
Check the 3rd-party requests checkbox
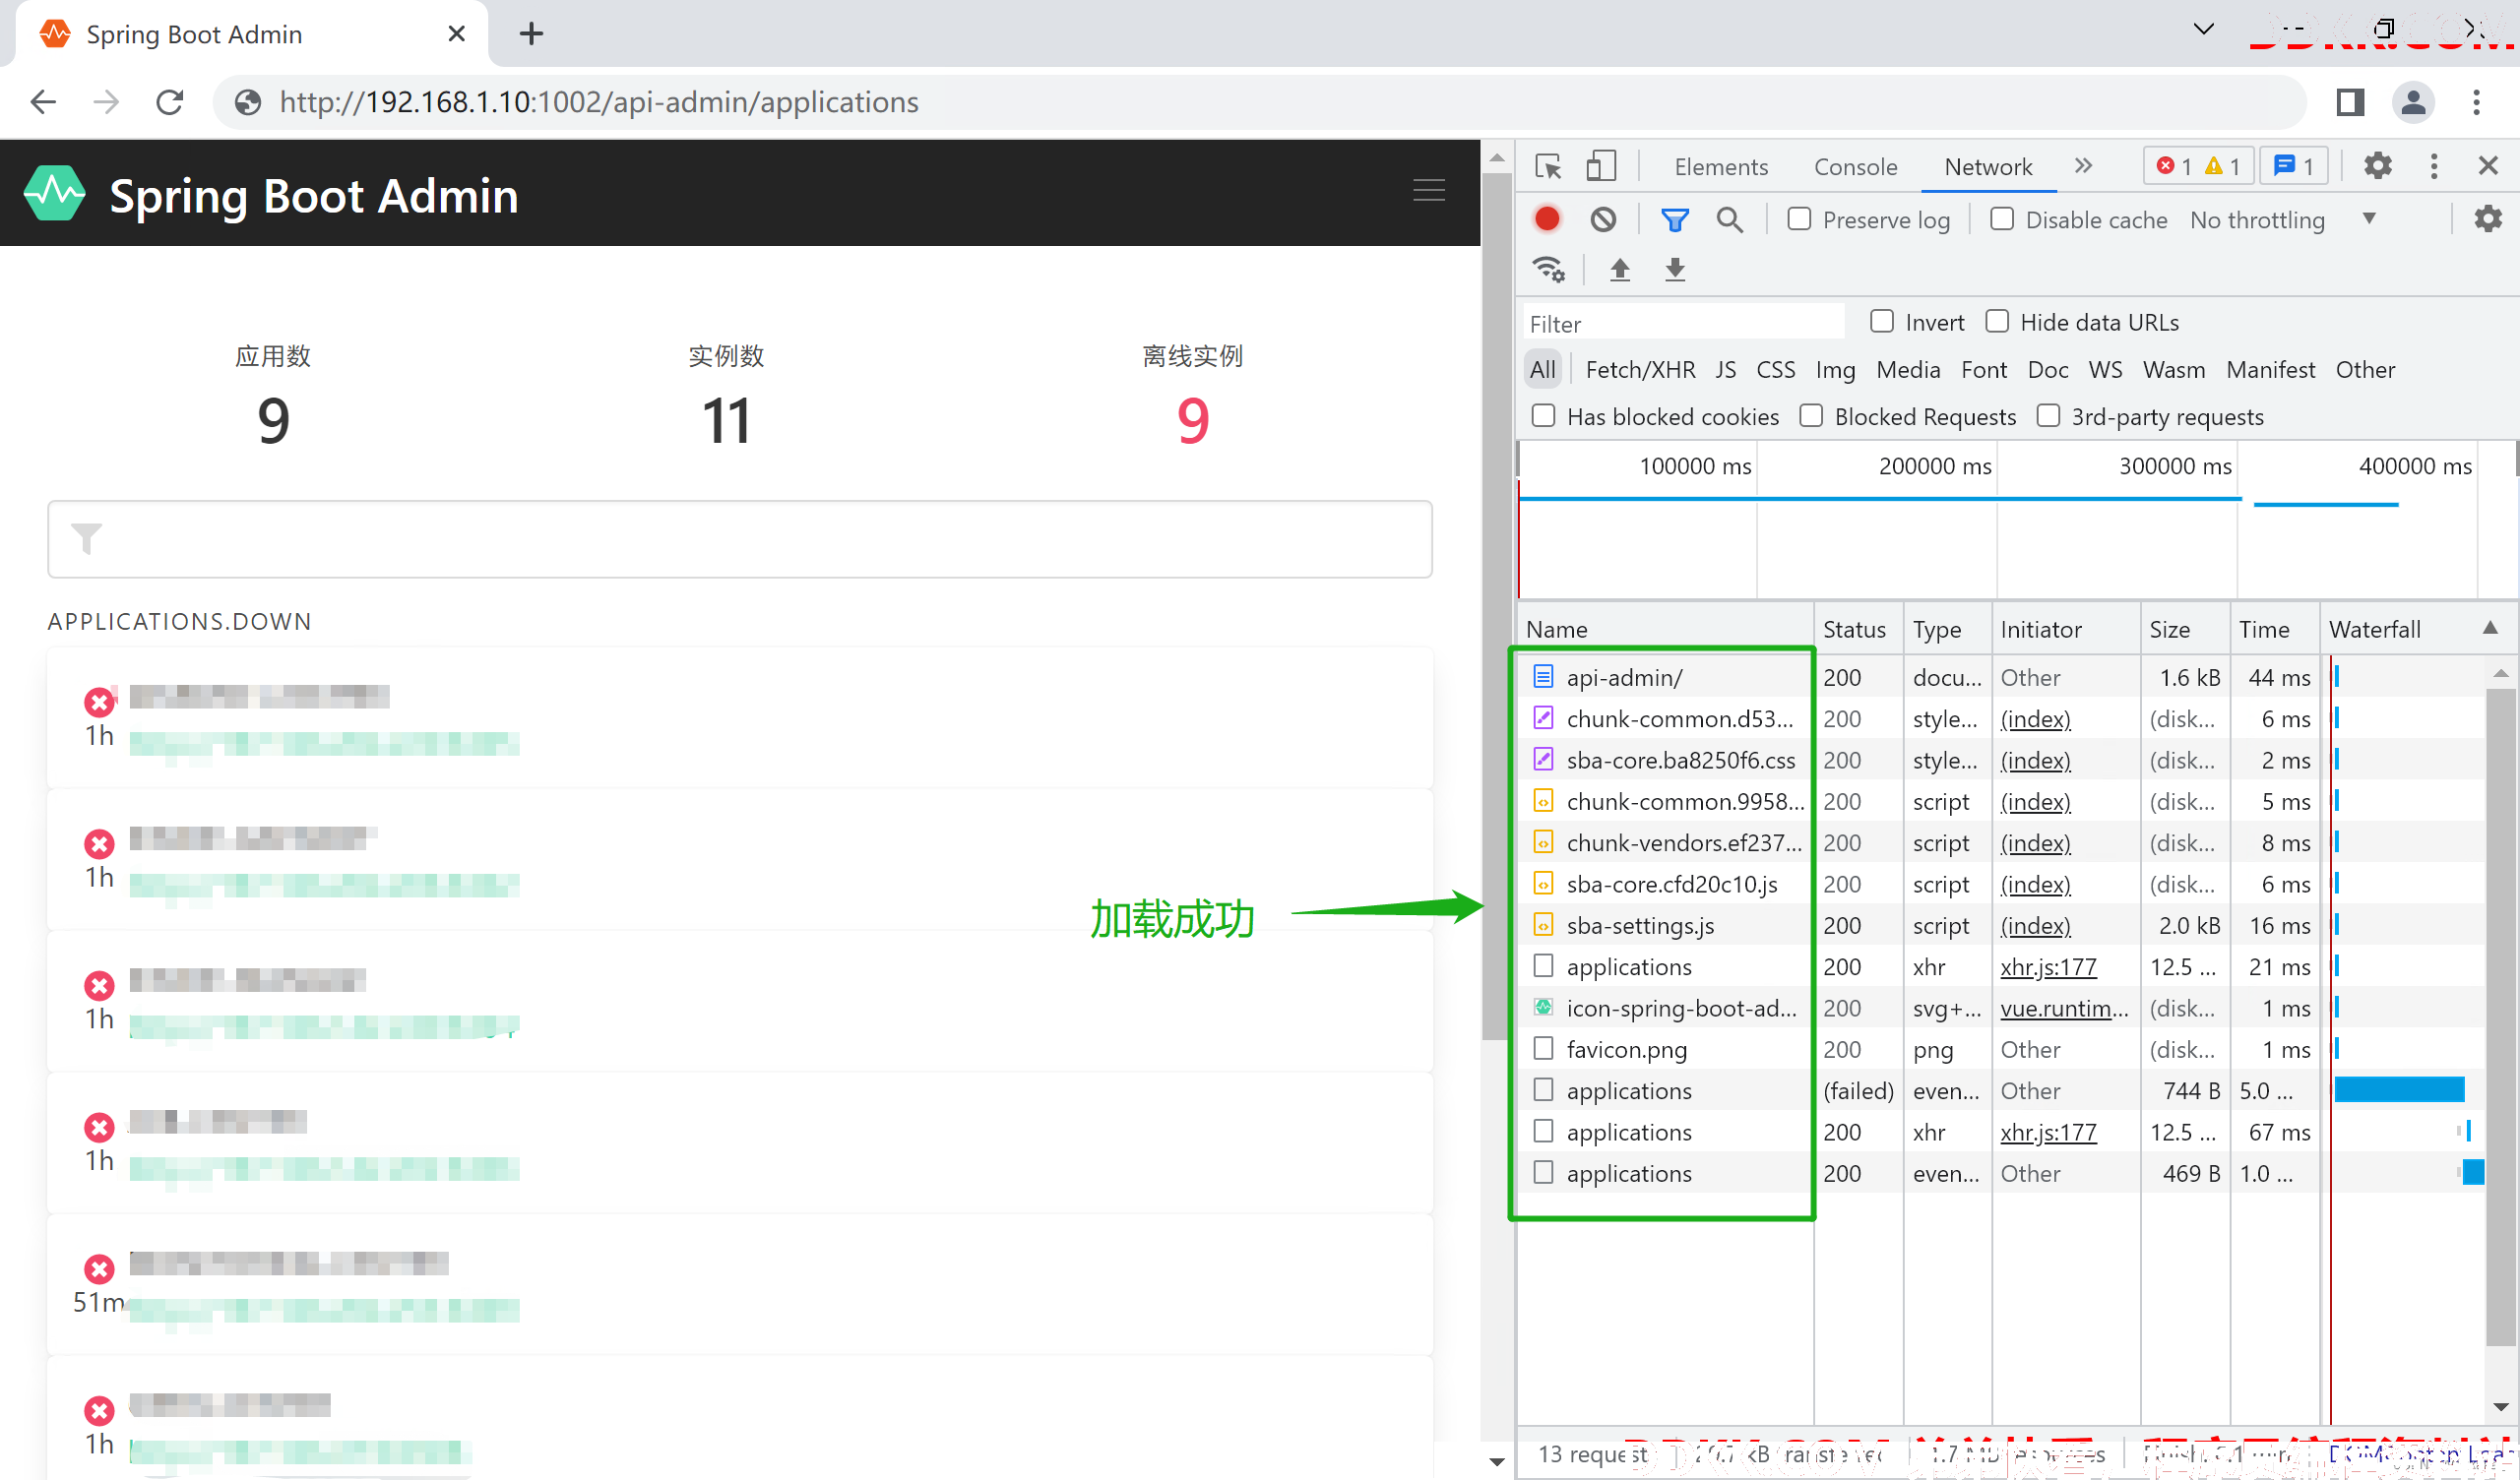pos(2048,415)
